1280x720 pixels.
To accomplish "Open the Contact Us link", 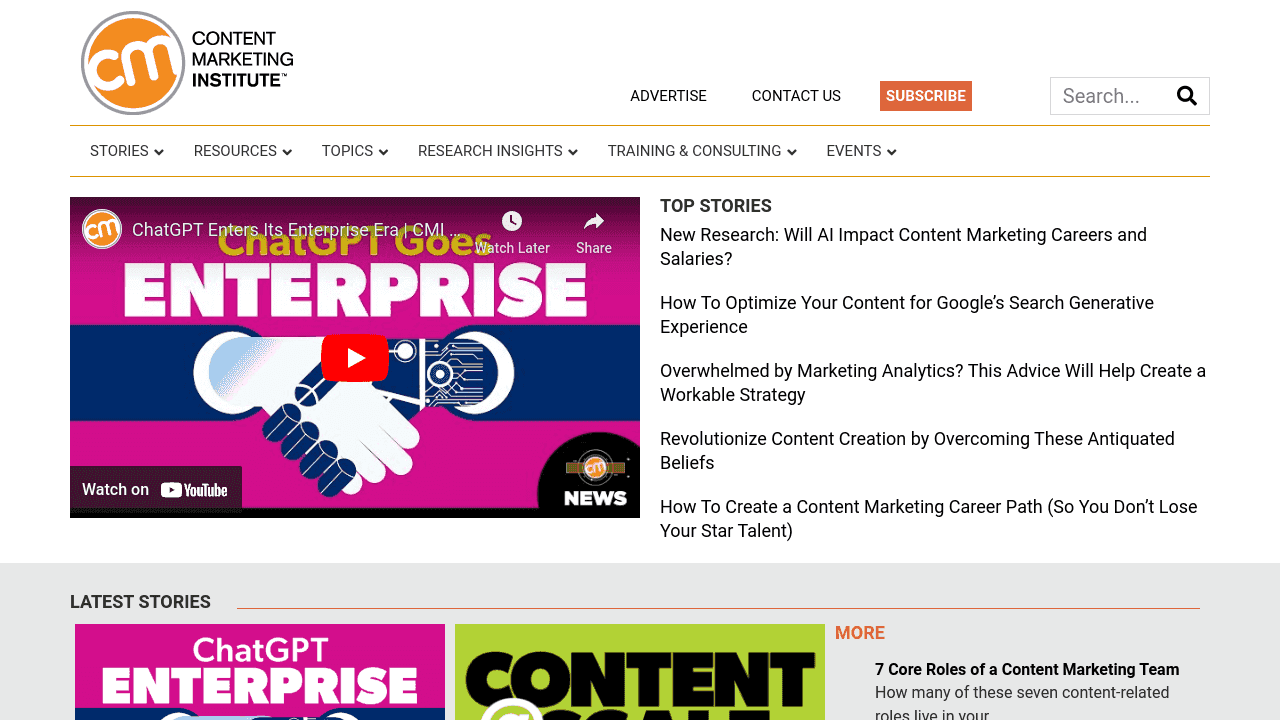I will [x=796, y=96].
